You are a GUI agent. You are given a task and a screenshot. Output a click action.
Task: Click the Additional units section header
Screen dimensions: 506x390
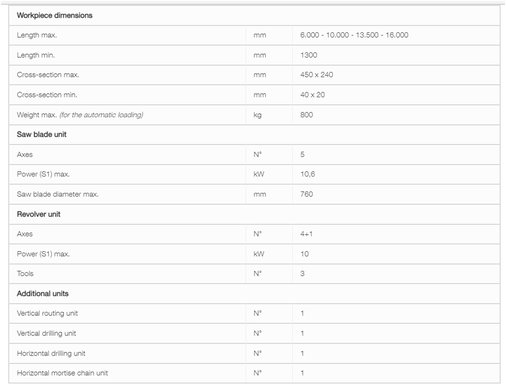pos(43,293)
